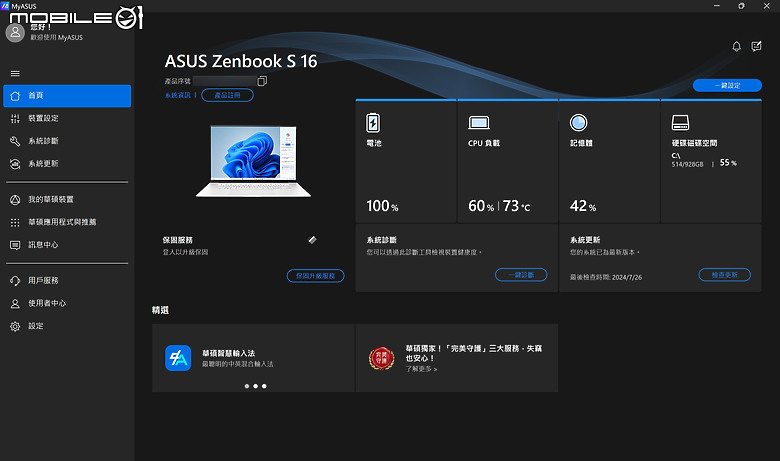Click the 100% battery value
This screenshot has width=780, height=461.
point(382,206)
